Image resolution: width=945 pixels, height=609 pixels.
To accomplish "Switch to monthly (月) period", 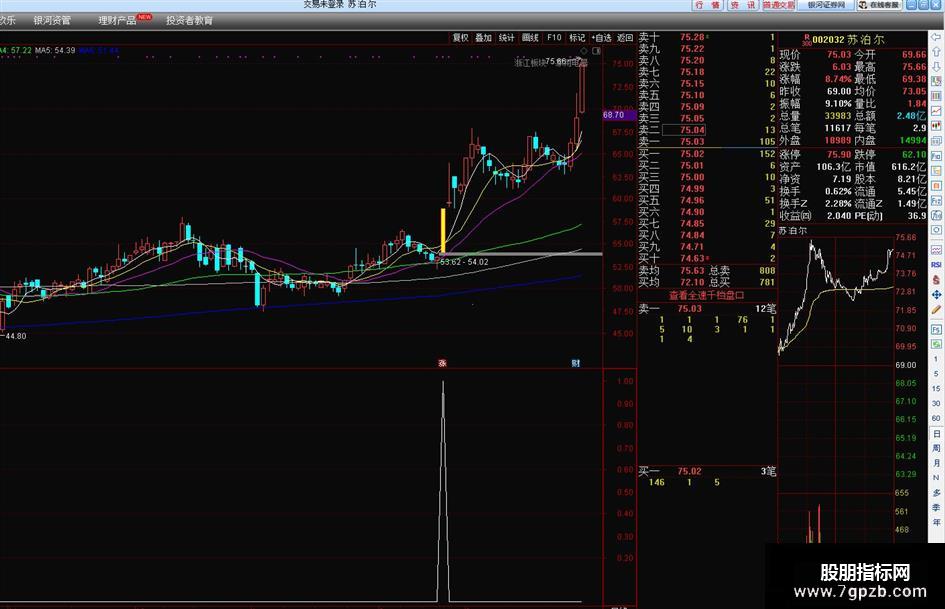I will [x=936, y=463].
